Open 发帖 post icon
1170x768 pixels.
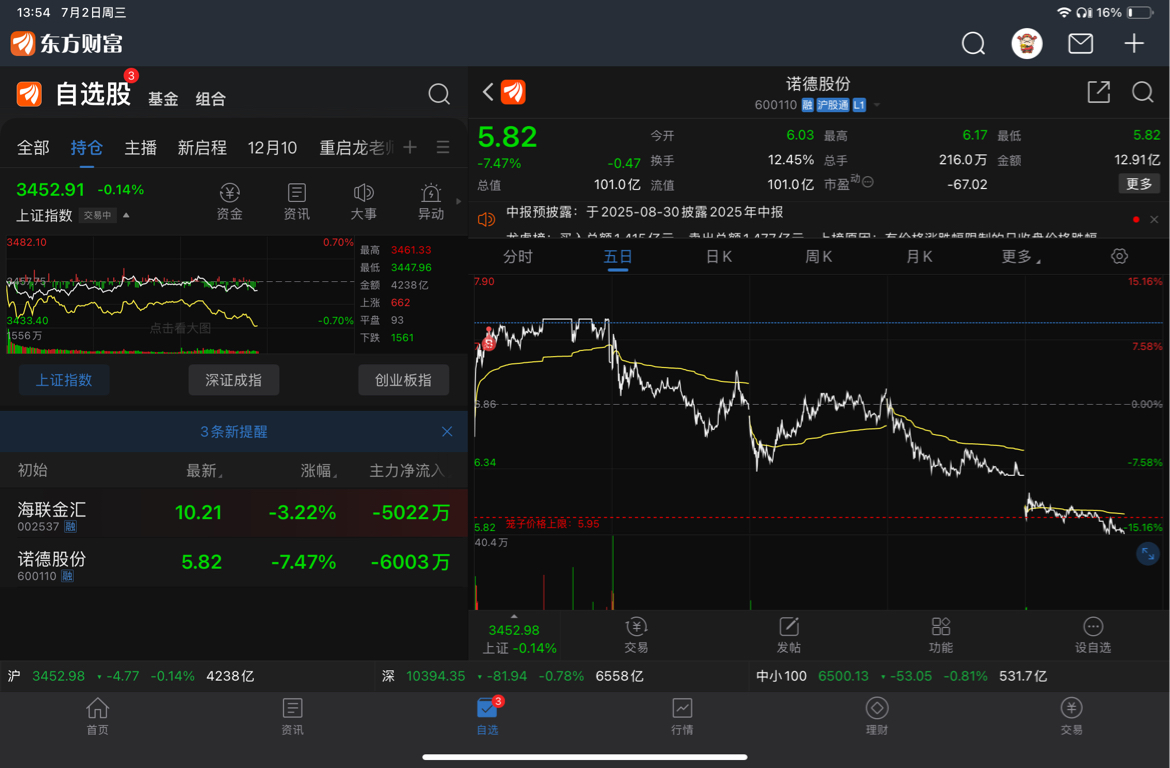tap(789, 636)
